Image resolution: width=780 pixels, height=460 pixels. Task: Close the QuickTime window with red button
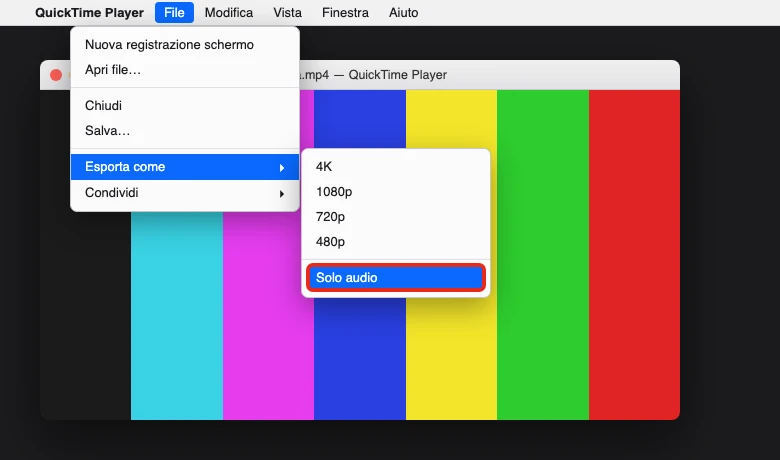click(56, 75)
